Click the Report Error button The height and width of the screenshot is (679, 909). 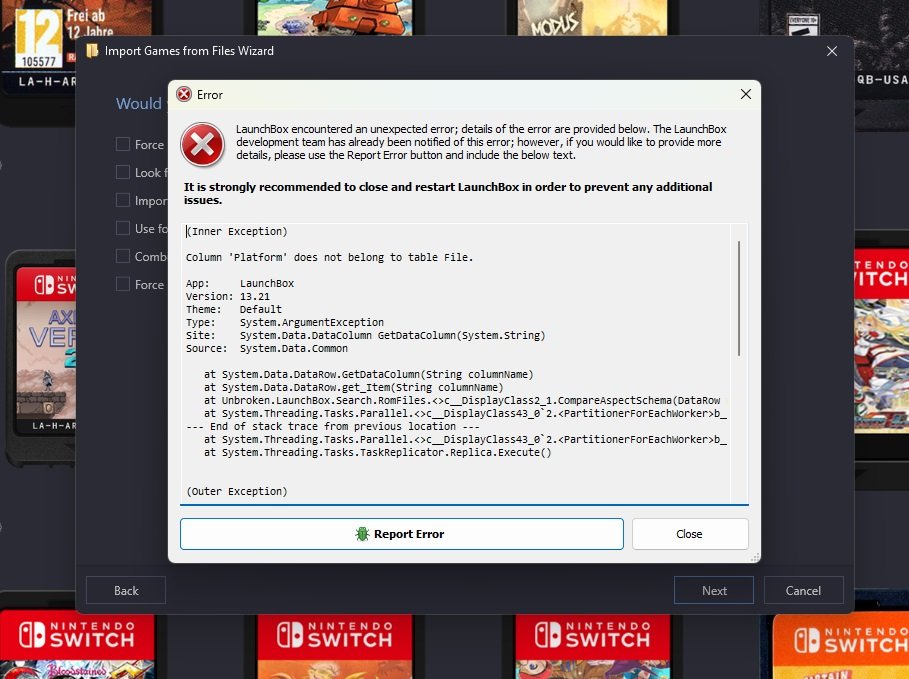[x=401, y=533]
